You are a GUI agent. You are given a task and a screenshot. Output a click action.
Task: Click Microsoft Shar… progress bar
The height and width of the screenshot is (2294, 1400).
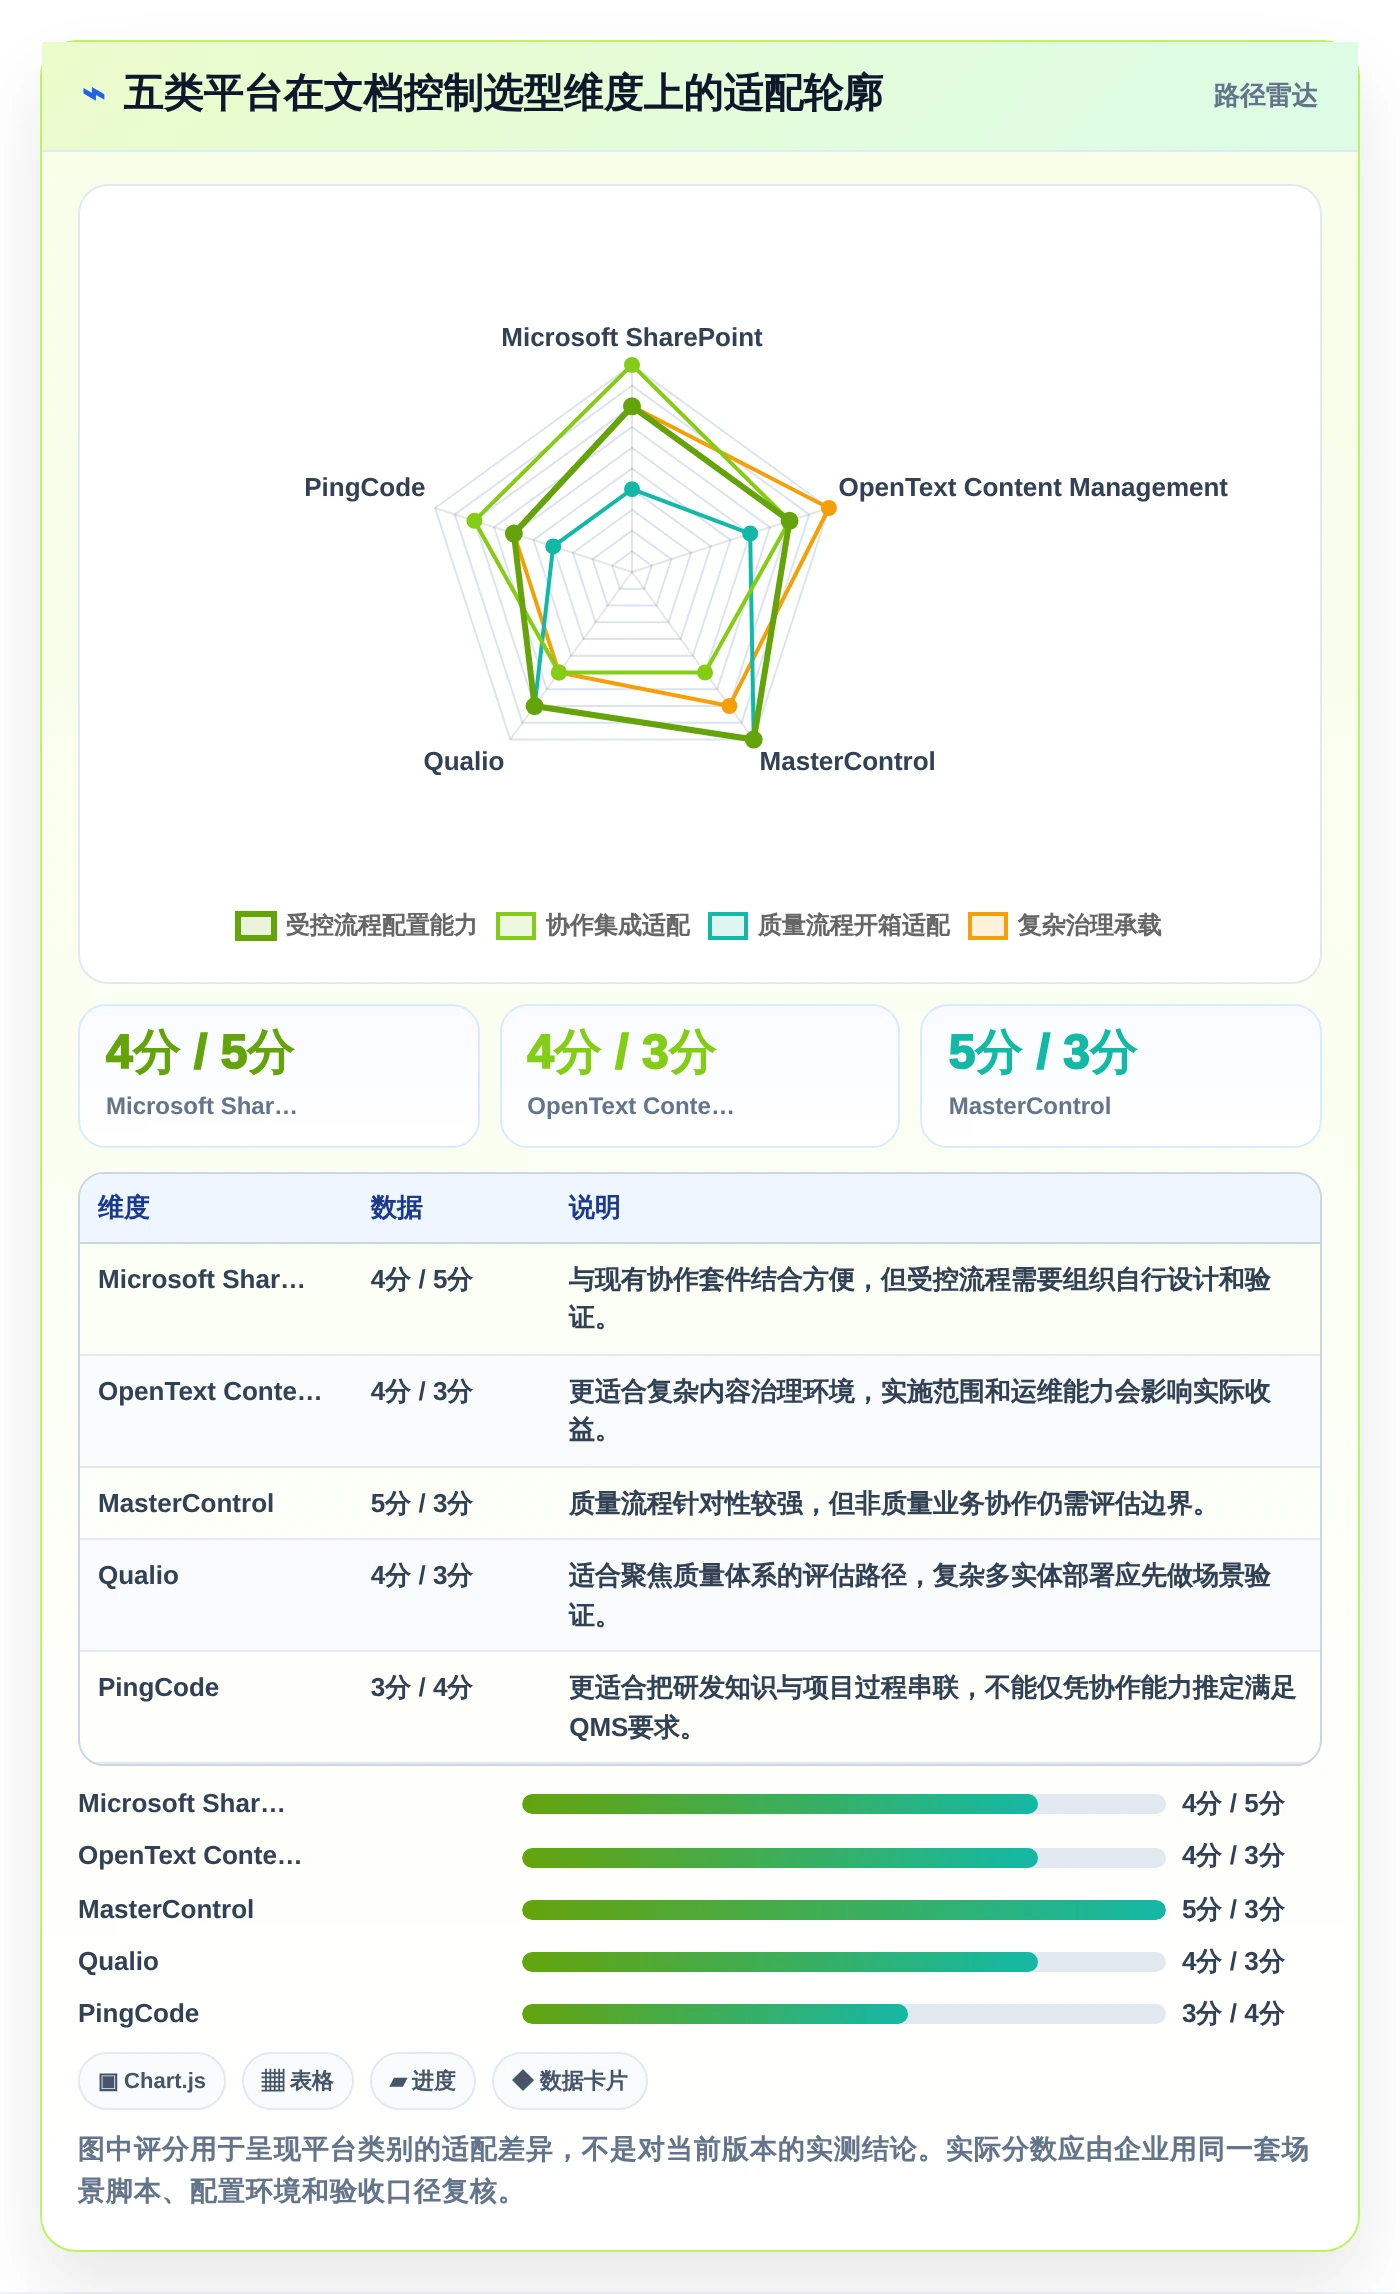843,1804
